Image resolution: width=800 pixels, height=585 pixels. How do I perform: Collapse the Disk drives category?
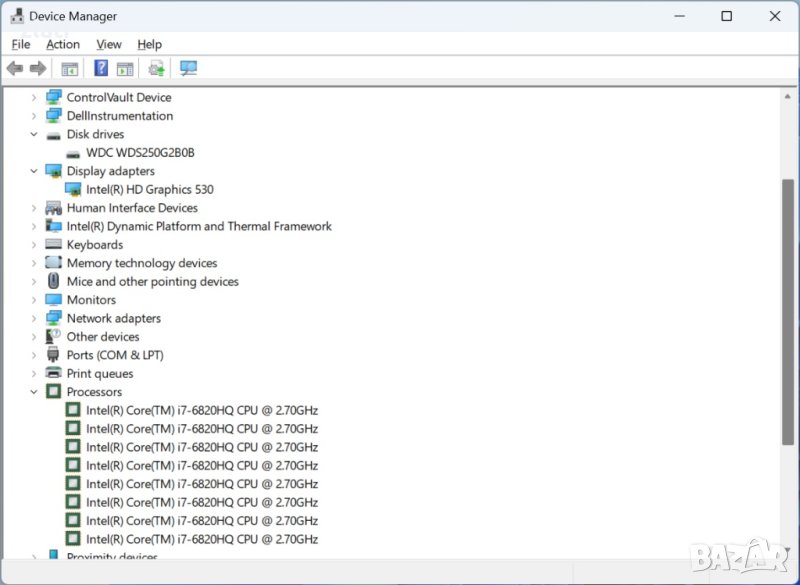tap(33, 134)
